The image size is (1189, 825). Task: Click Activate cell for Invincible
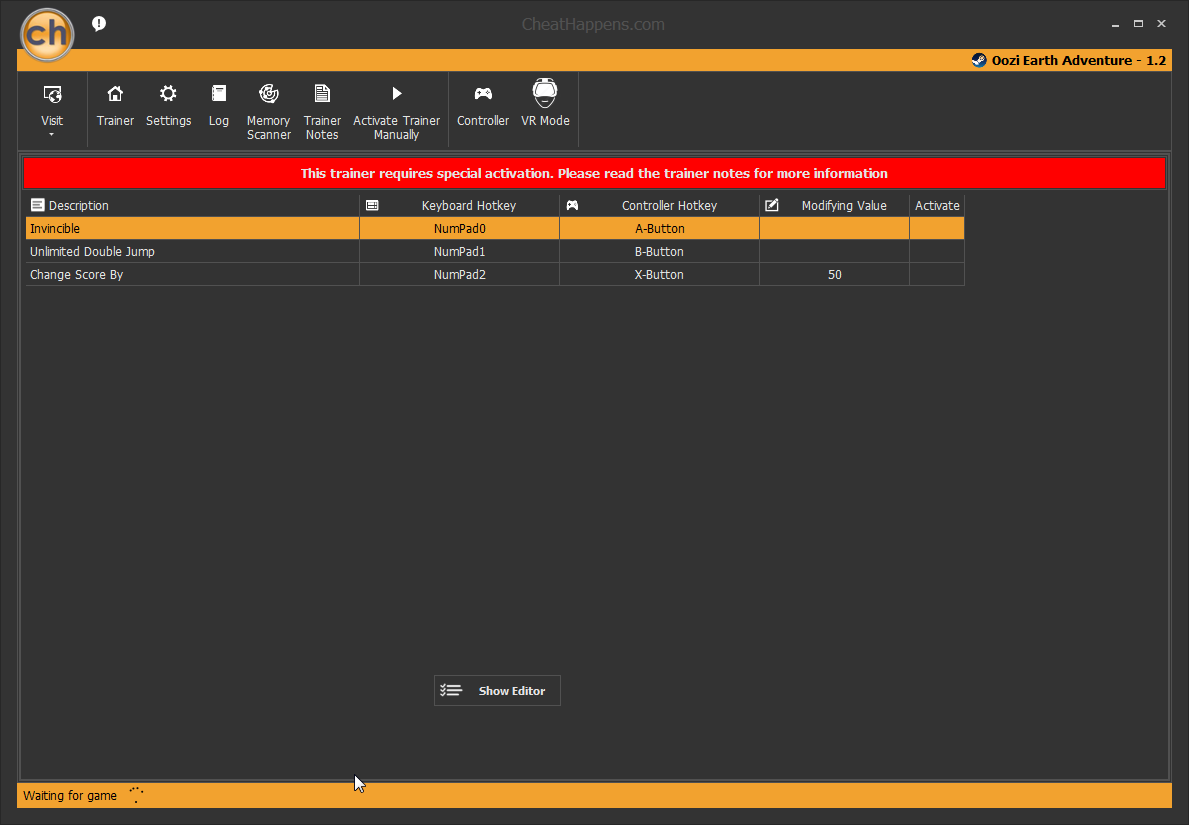click(x=937, y=228)
